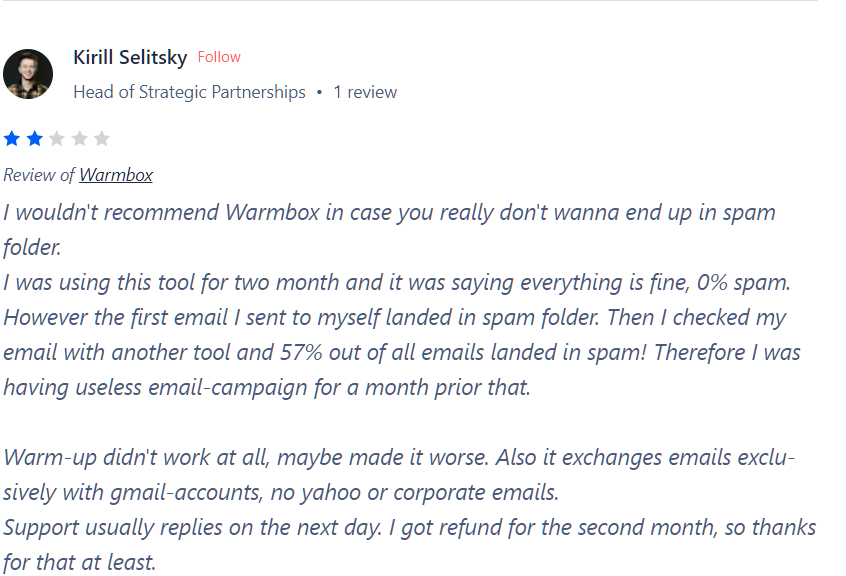
Task: Click the third gray rating star
Action: point(57,139)
